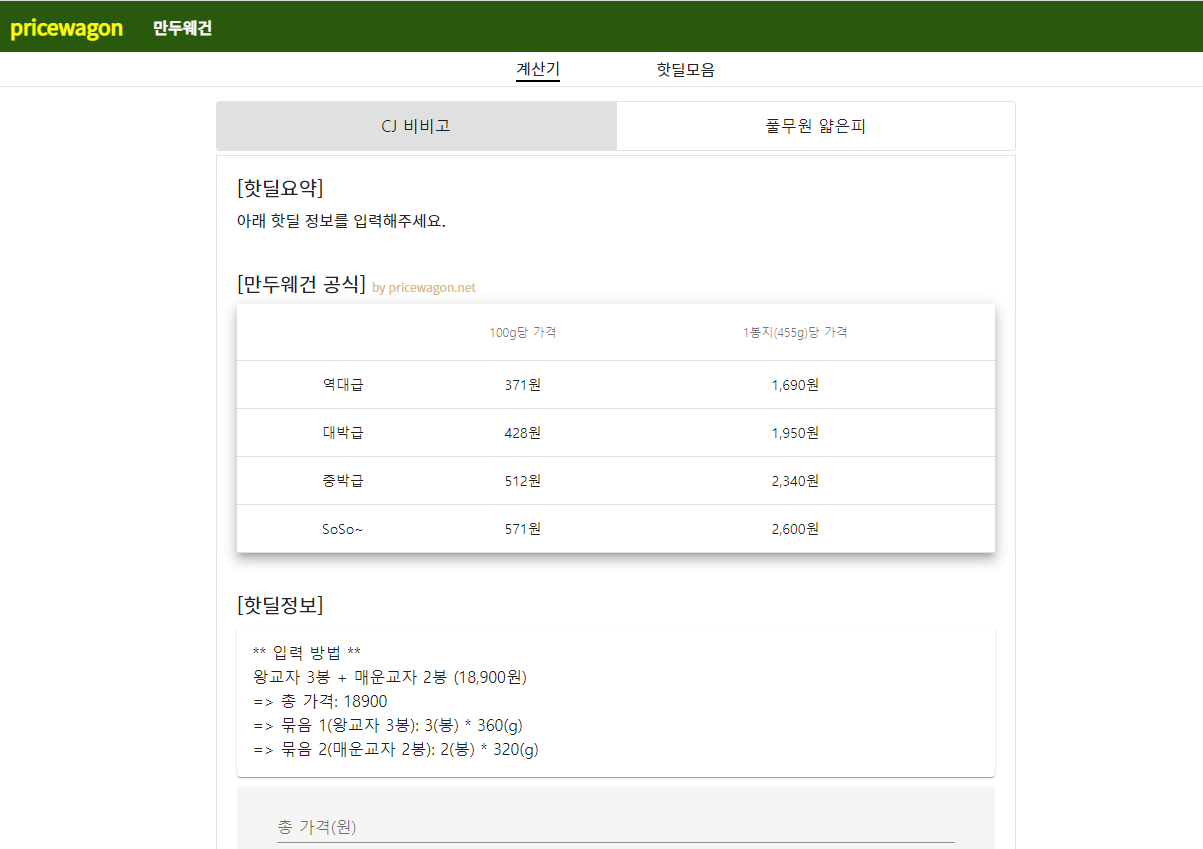1203x849 pixels.
Task: Click the 571원 price cell
Action: [523, 529]
